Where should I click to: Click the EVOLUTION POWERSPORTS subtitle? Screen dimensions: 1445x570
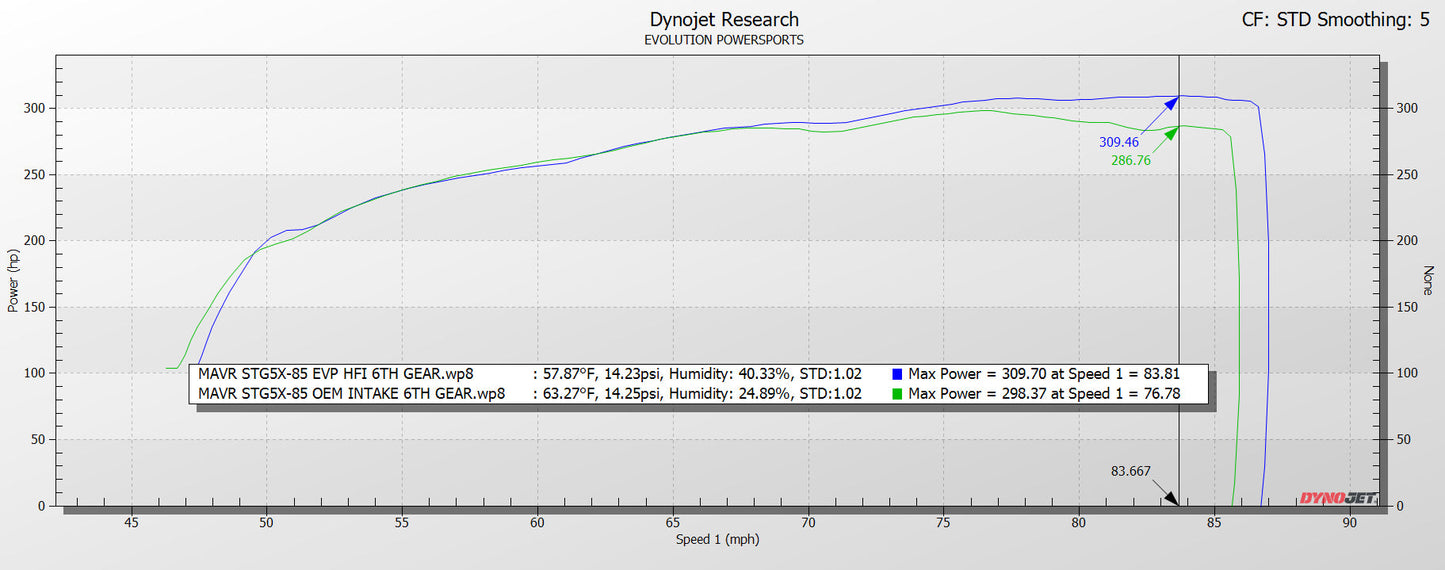tap(724, 40)
